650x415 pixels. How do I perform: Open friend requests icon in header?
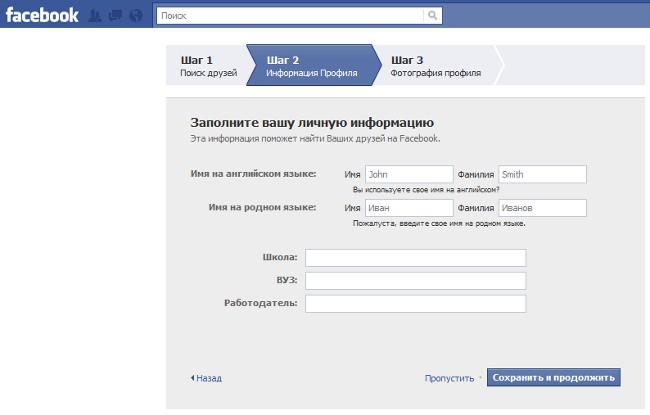[95, 16]
